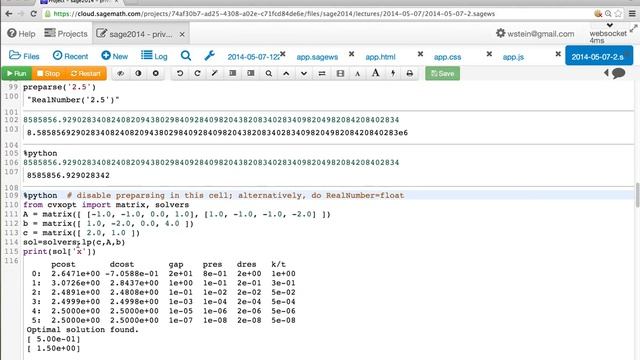Click "Optimal solution found." output text
This screenshot has width=640, height=360.
[82, 330]
